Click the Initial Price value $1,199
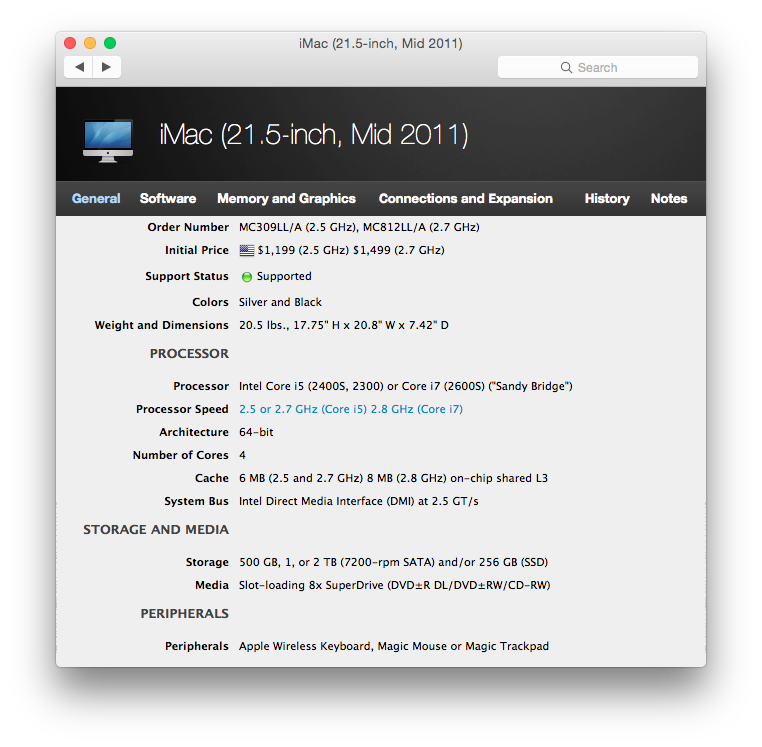The width and height of the screenshot is (762, 747). (x=351, y=250)
